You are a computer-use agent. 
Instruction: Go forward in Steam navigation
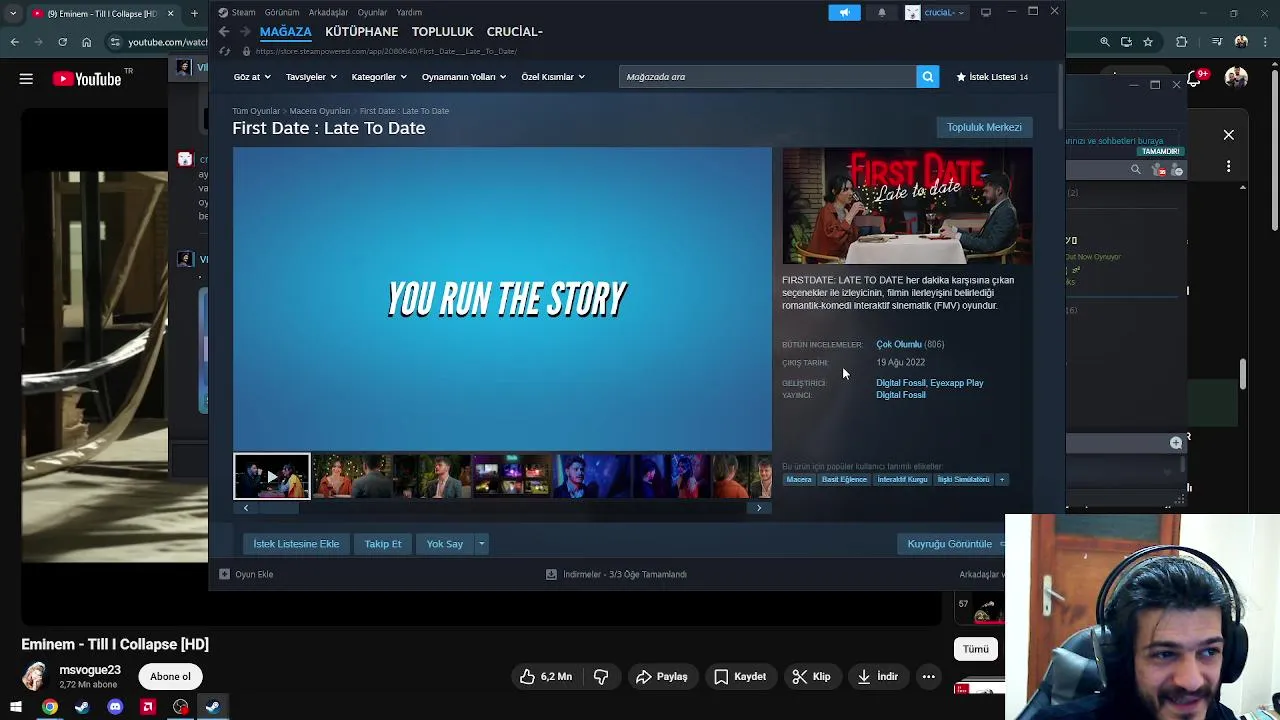point(244,32)
